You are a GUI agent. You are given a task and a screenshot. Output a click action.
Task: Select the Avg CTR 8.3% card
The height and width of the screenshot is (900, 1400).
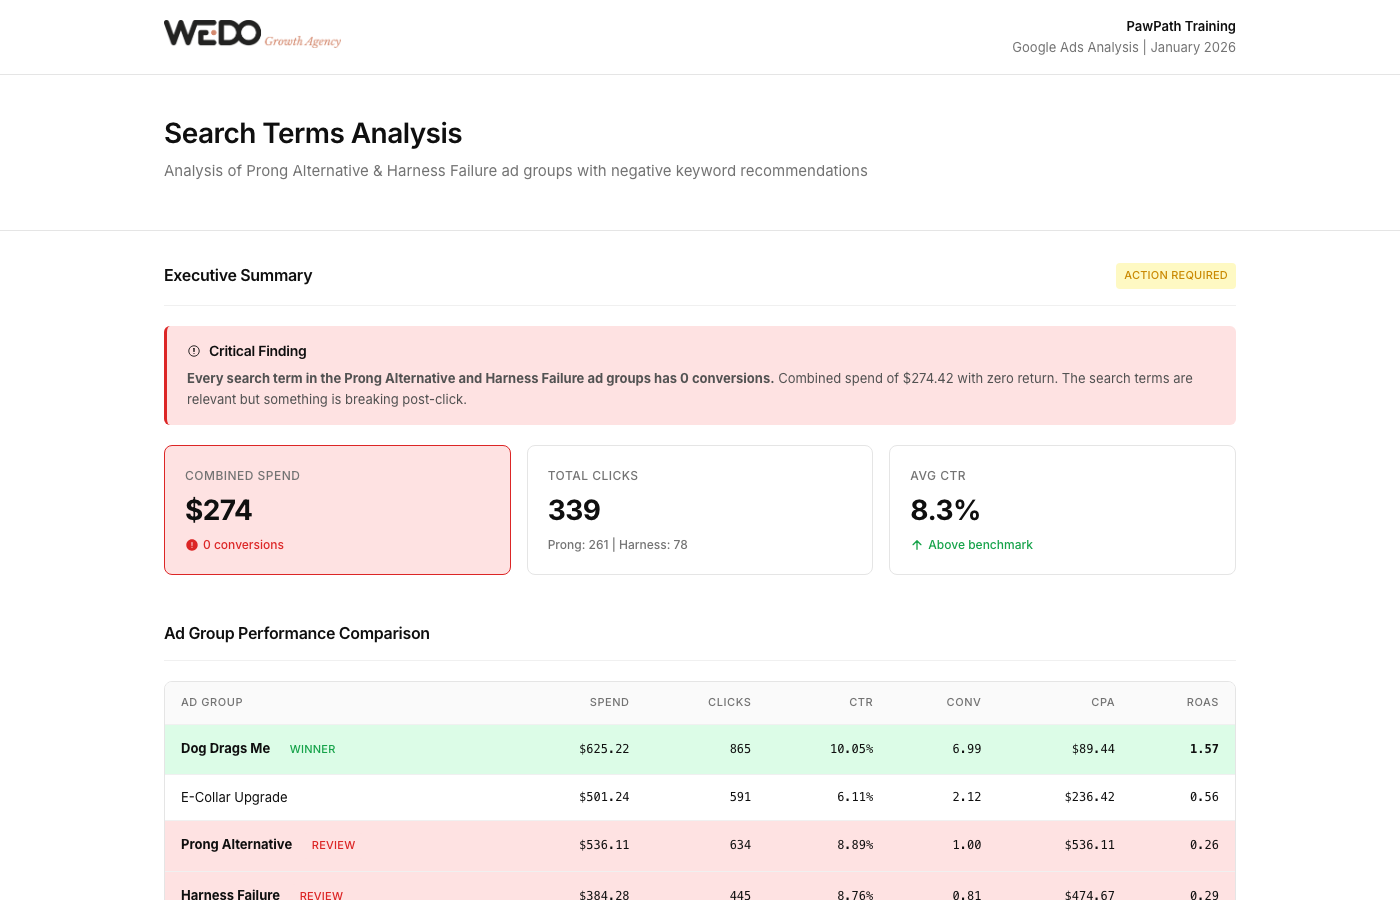pos(1062,510)
